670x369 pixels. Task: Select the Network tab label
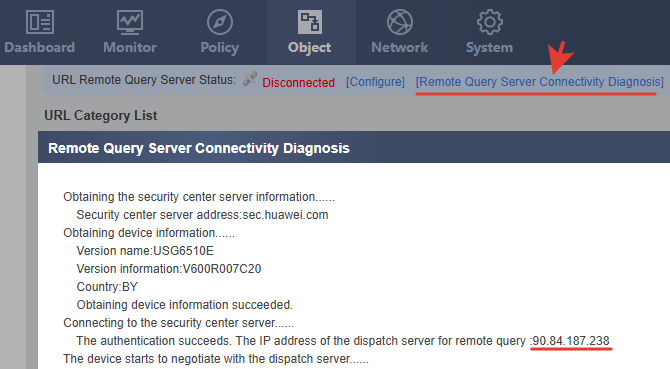400,47
